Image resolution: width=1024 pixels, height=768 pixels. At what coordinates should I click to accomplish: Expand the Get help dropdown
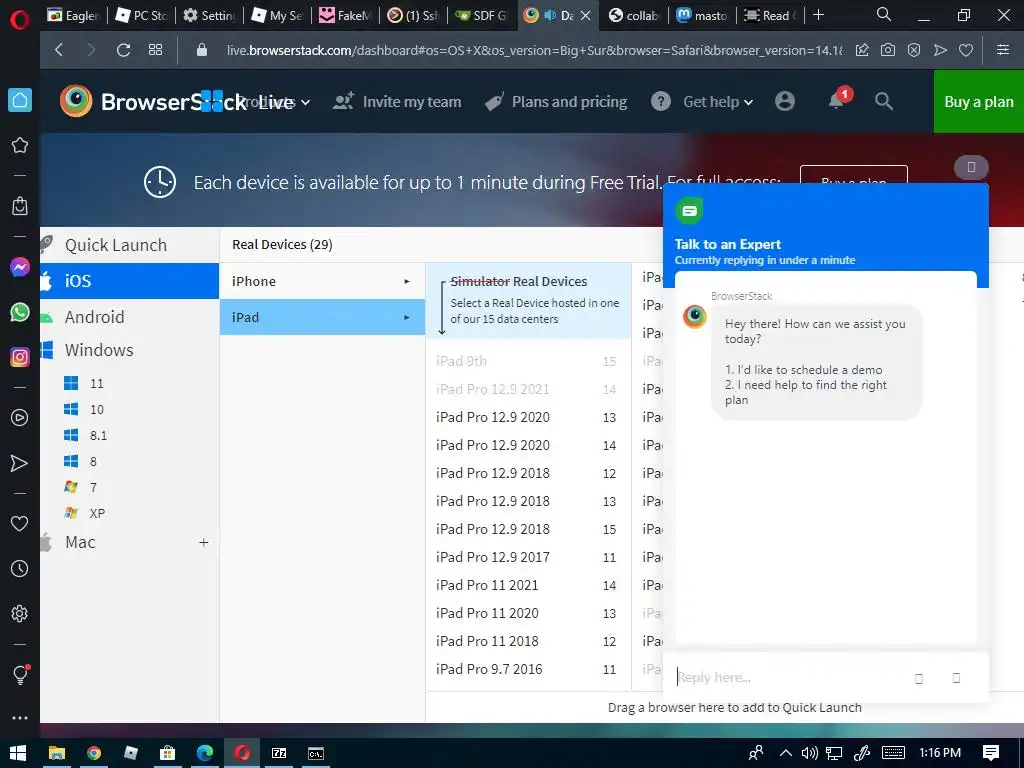tap(718, 102)
